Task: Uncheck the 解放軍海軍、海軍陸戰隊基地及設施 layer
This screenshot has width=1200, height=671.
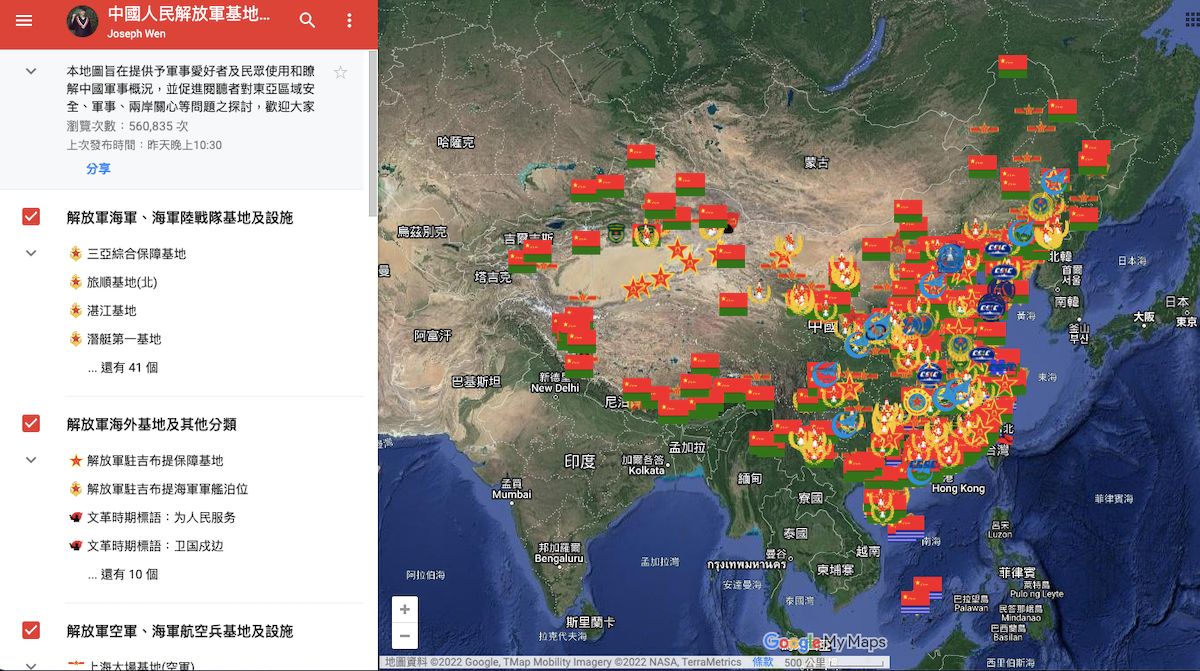Action: click(x=31, y=217)
